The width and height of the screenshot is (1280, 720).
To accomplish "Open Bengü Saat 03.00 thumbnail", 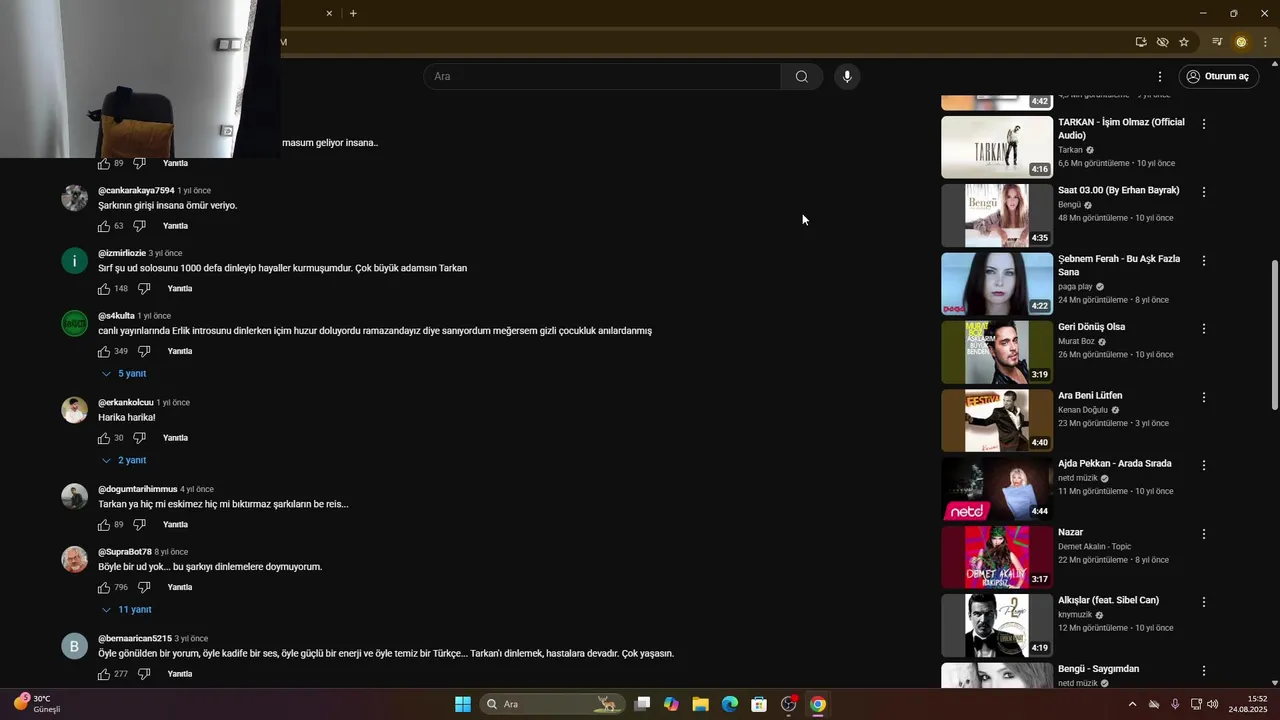I will [997, 216].
